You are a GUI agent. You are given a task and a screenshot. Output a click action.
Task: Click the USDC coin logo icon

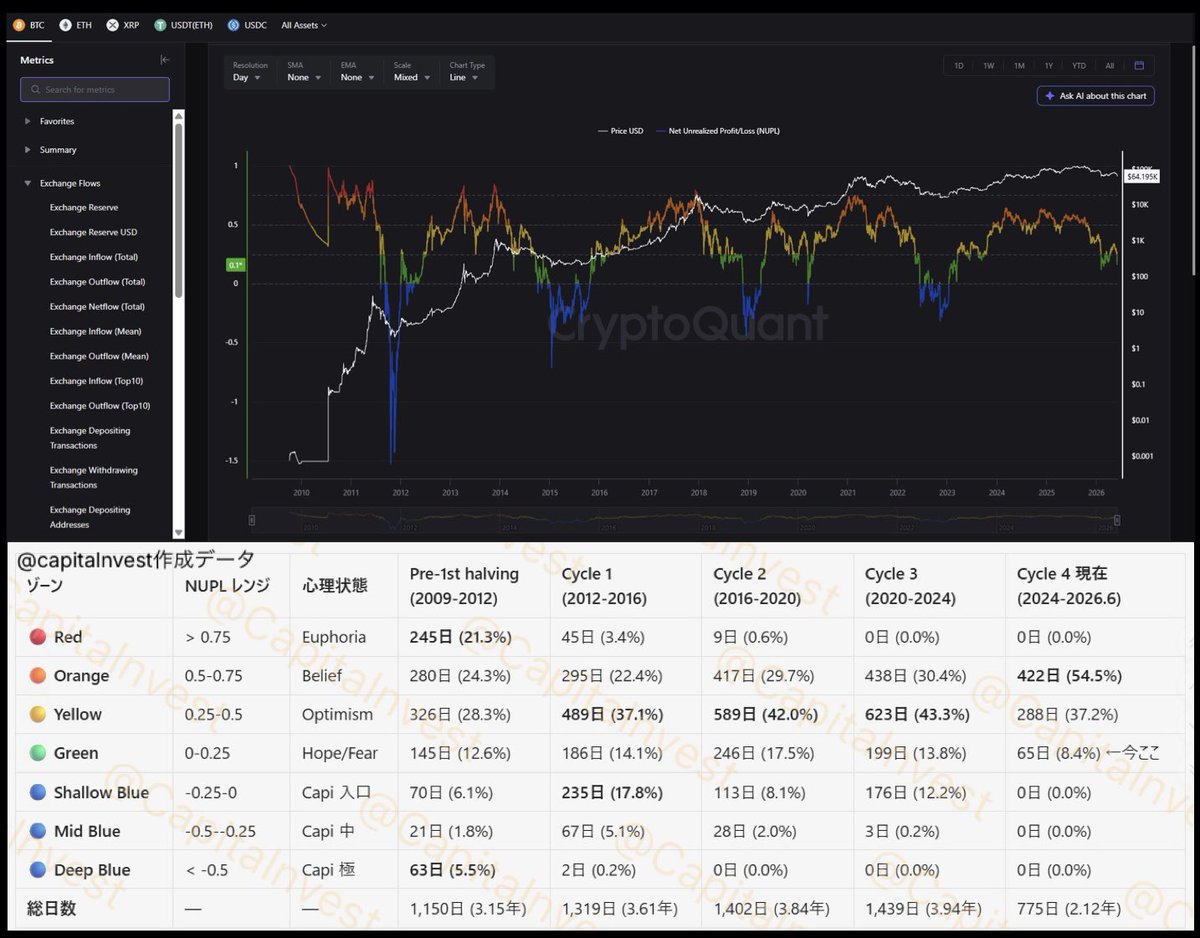coord(234,25)
